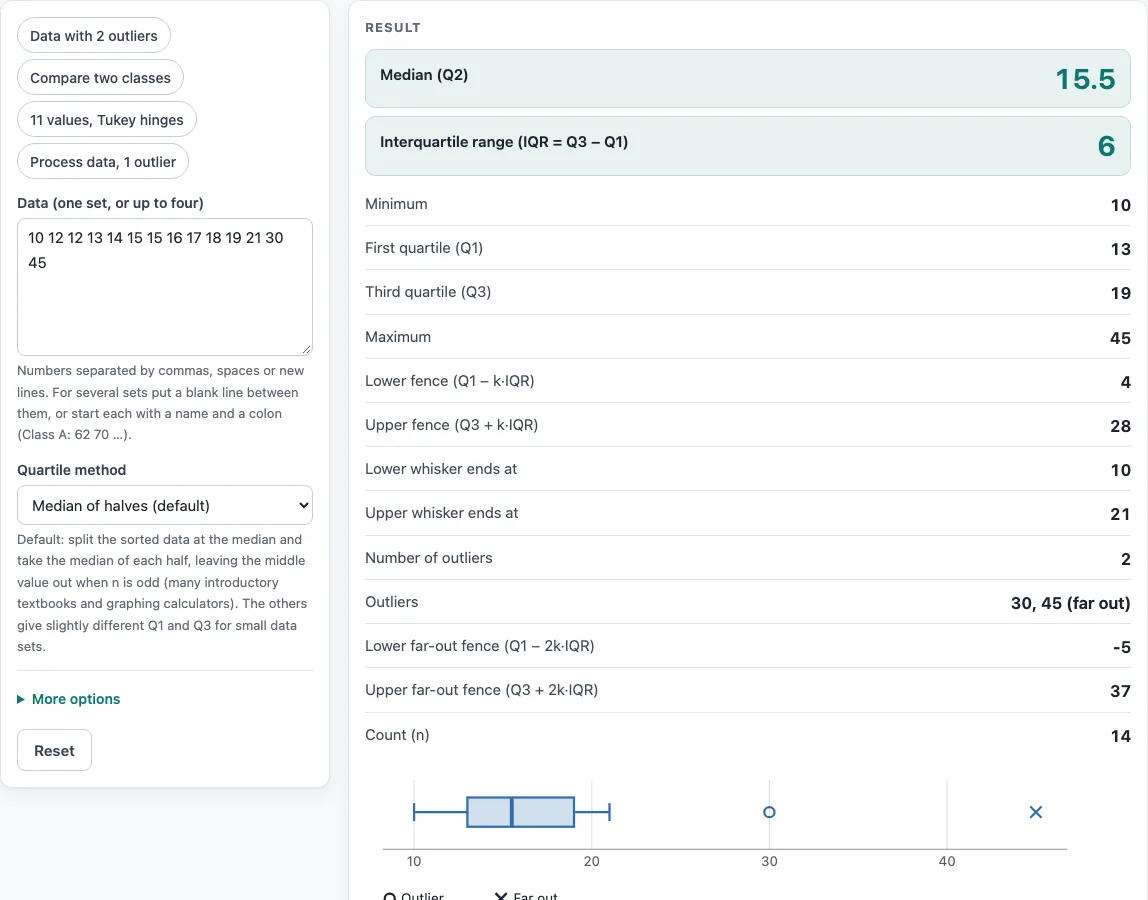The height and width of the screenshot is (900, 1148).
Task: Click the Median value 15.5
Action: pos(1085,79)
